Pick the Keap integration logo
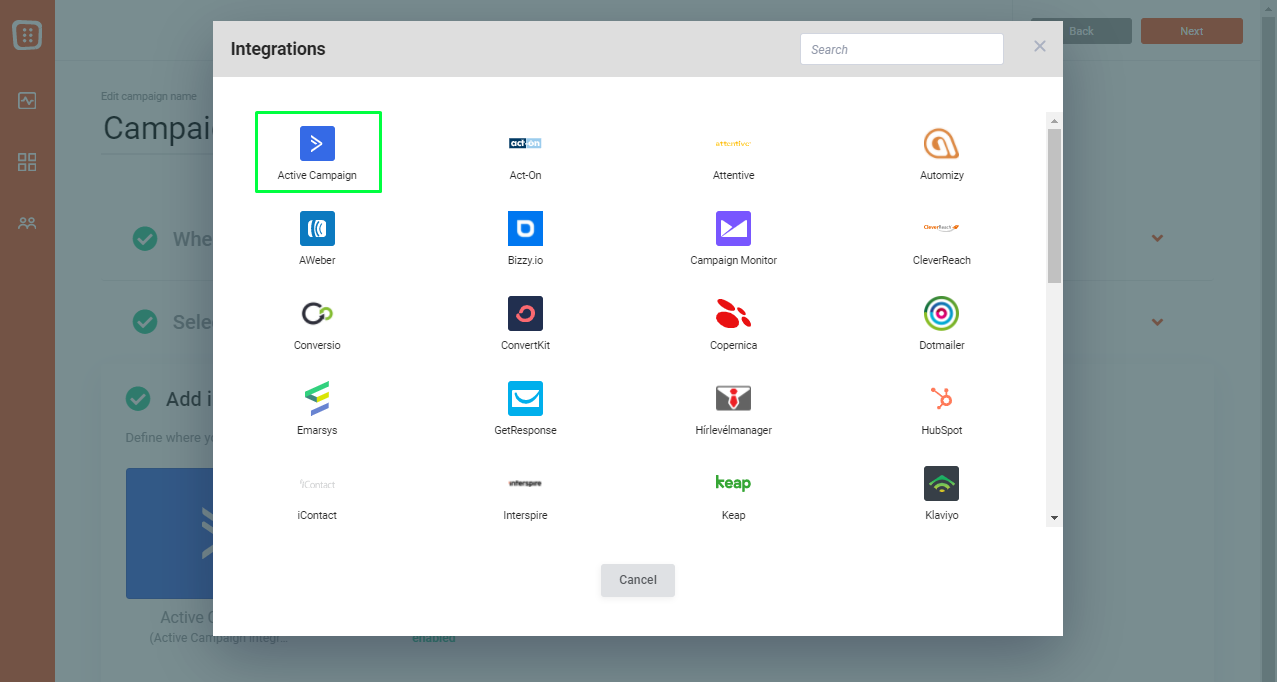Screen dimensions: 1277x682 tap(733, 483)
